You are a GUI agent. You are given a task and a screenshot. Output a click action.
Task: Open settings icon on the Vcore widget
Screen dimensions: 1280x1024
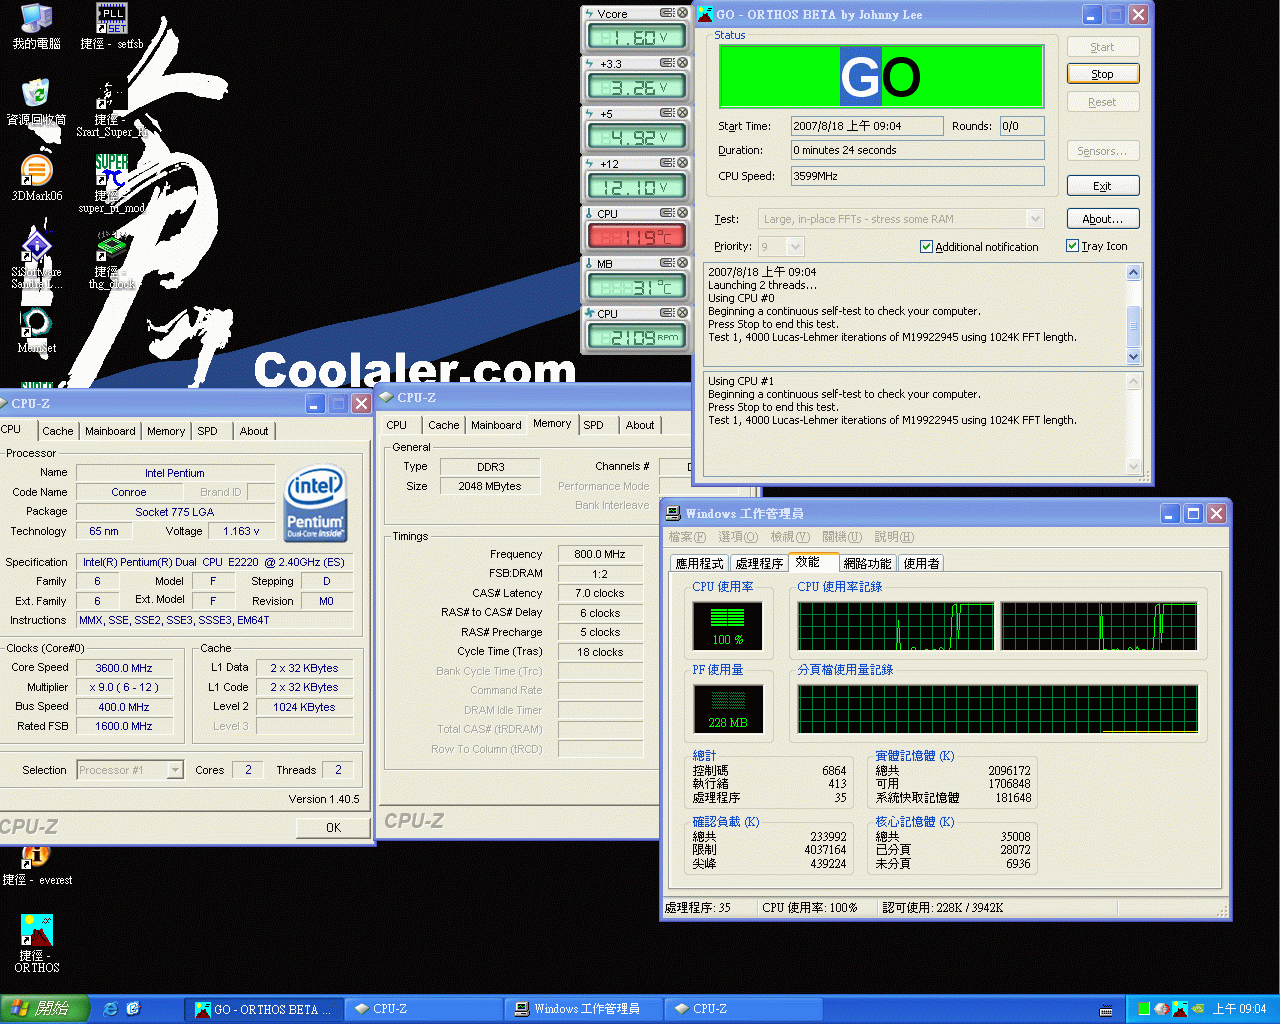(x=667, y=13)
